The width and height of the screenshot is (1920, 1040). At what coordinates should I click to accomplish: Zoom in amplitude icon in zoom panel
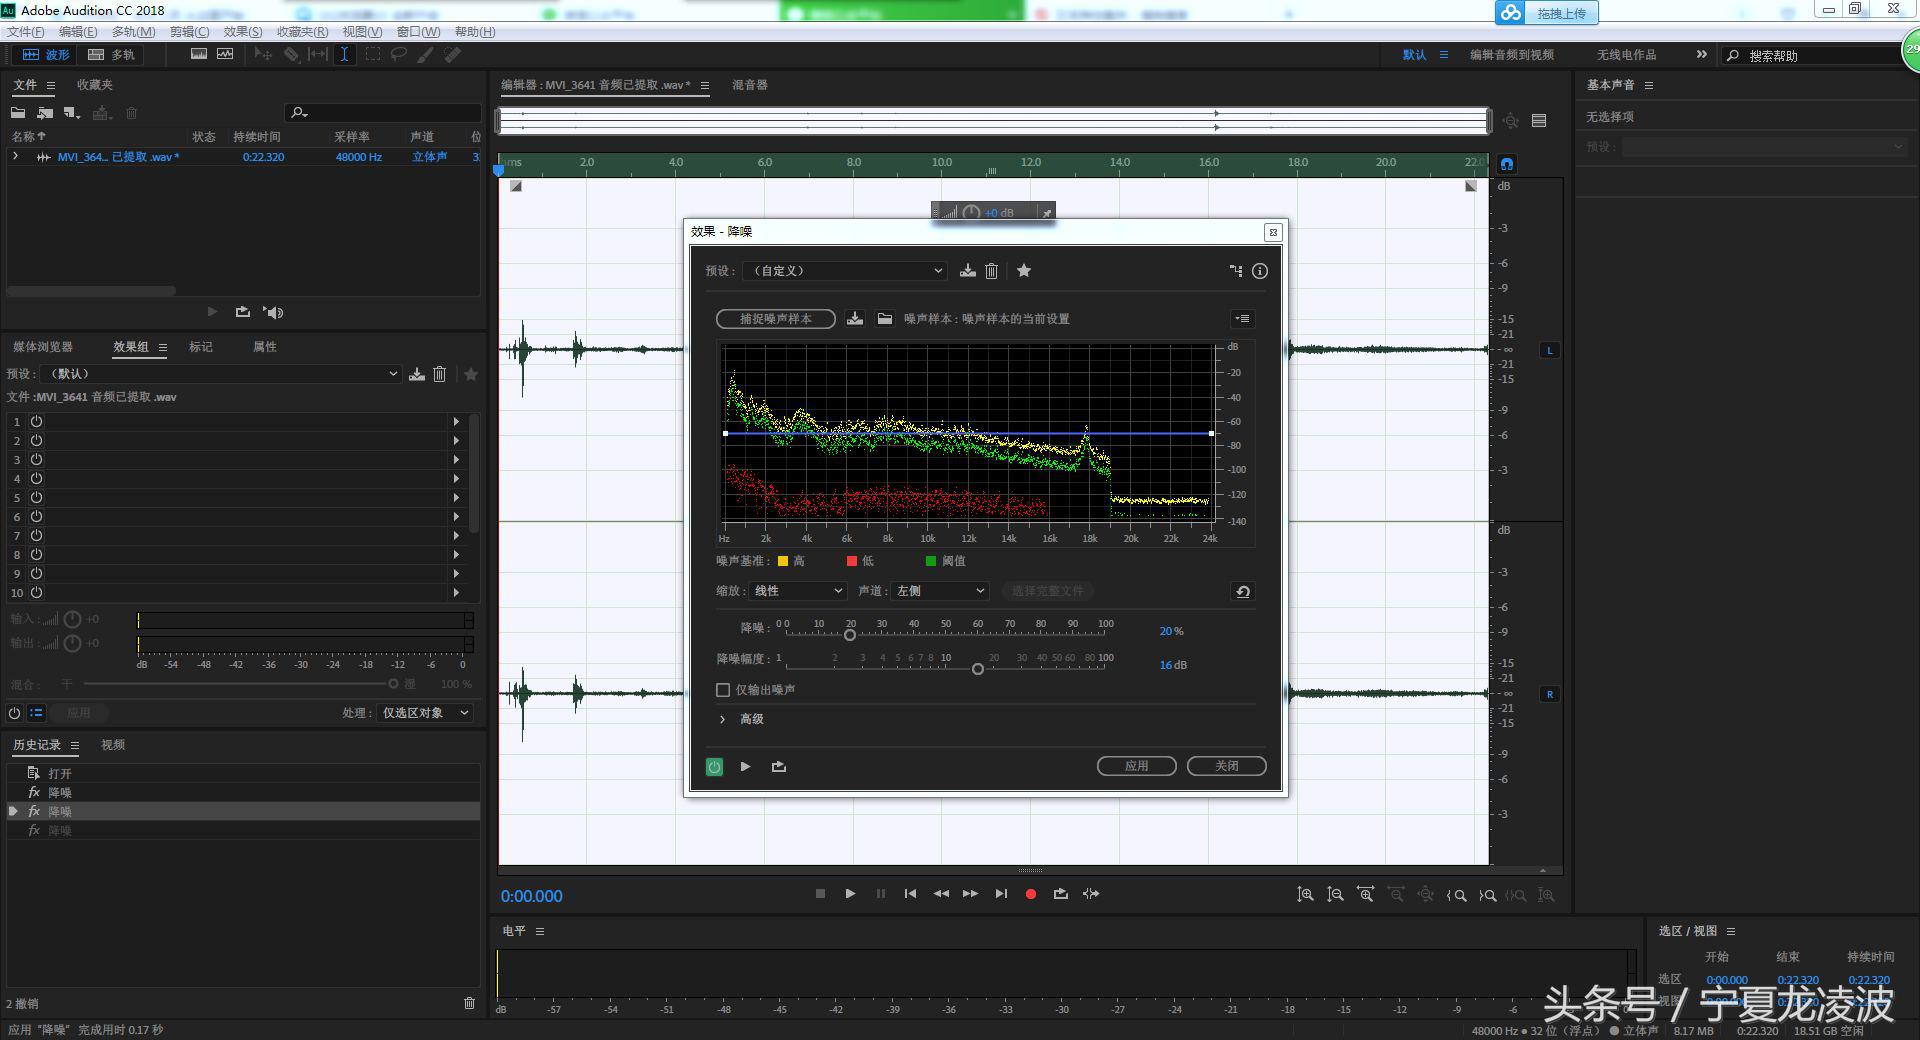pyautogui.click(x=1305, y=895)
